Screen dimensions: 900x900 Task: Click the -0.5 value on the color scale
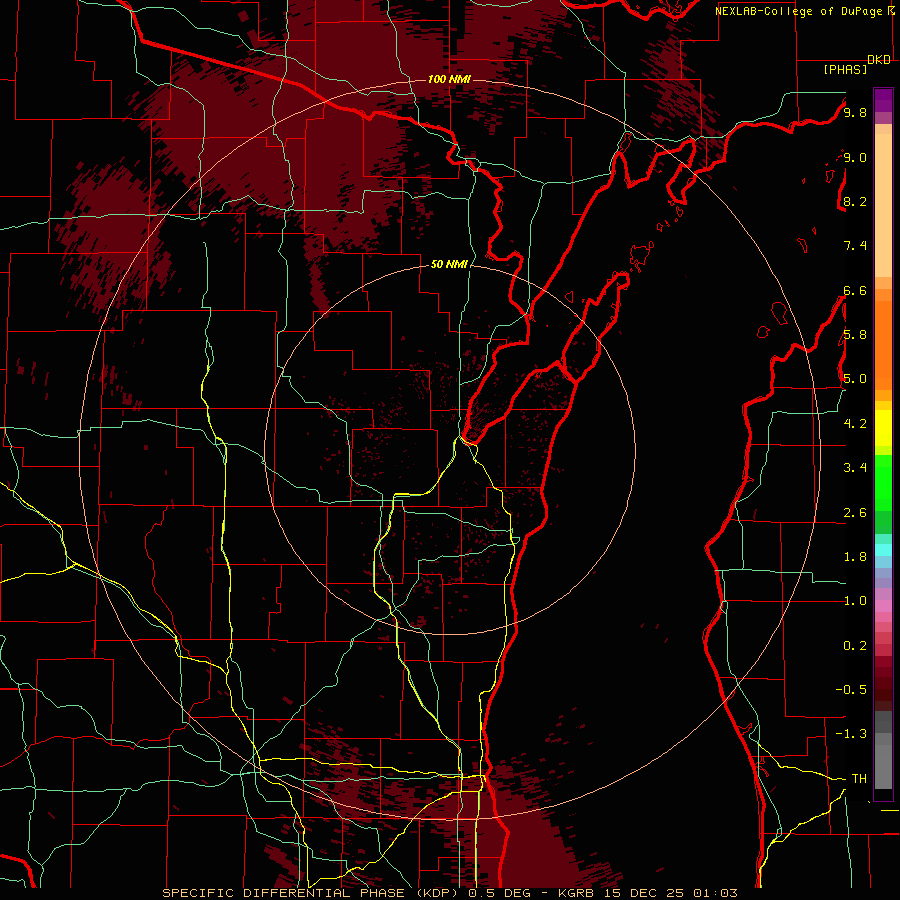851,690
